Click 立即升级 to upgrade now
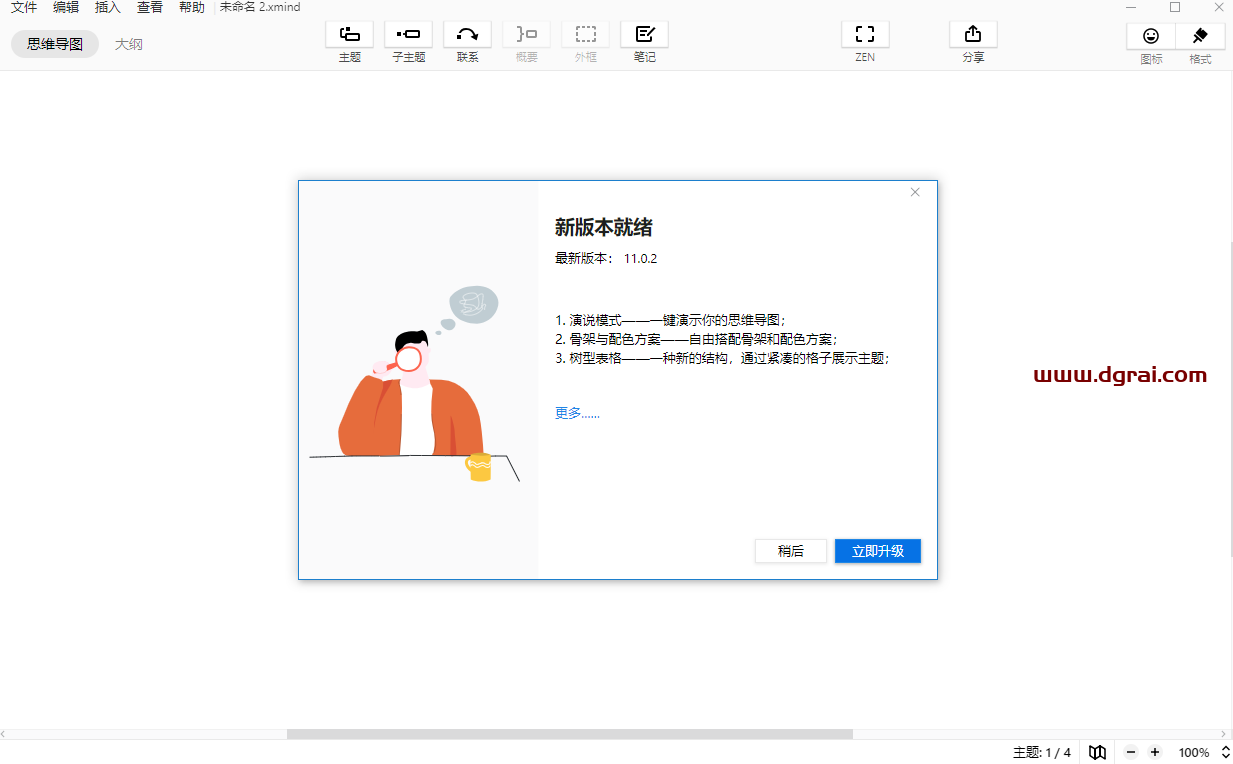Screen dimensions: 1233x764 (877, 551)
